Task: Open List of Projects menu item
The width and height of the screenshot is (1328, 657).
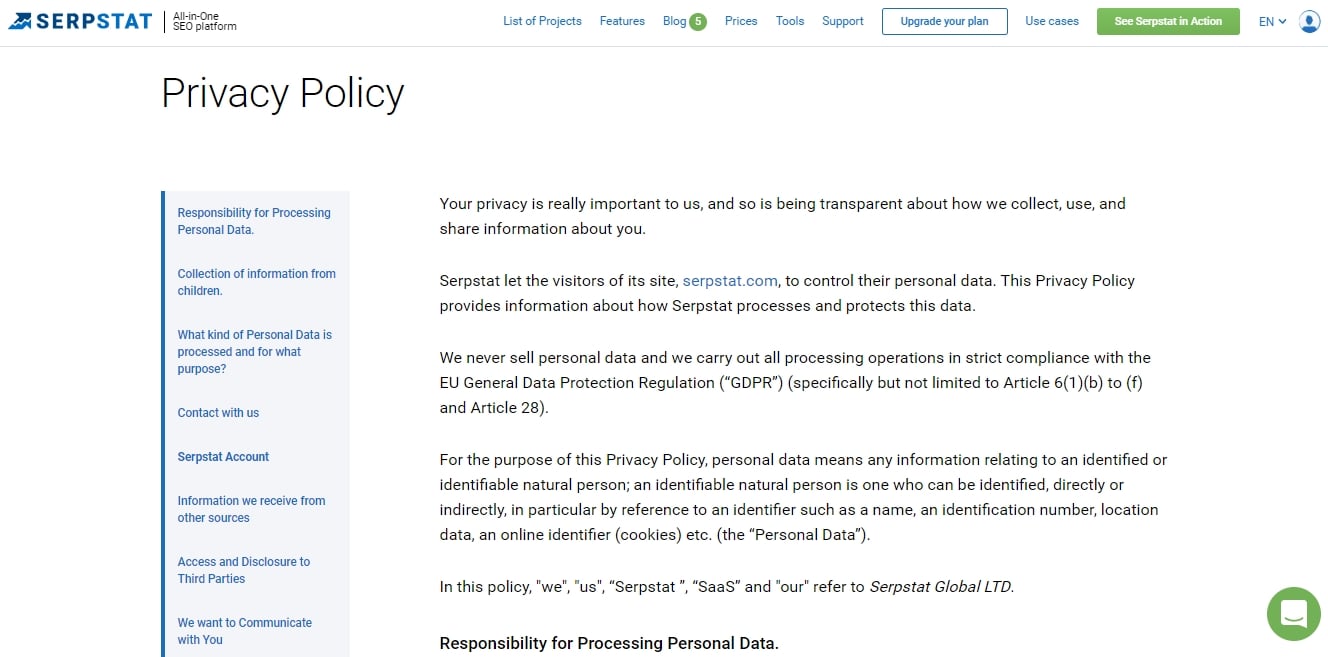Action: (x=542, y=21)
